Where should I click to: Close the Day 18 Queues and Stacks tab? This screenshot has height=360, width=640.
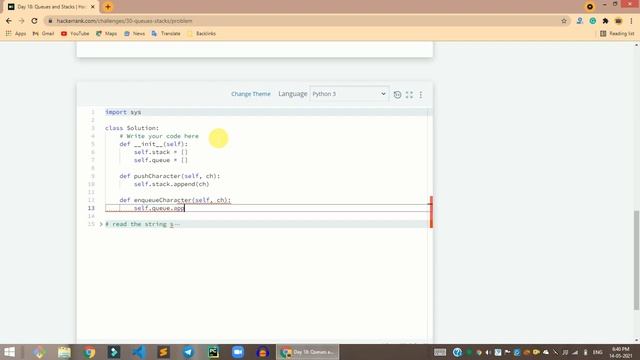point(93,7)
